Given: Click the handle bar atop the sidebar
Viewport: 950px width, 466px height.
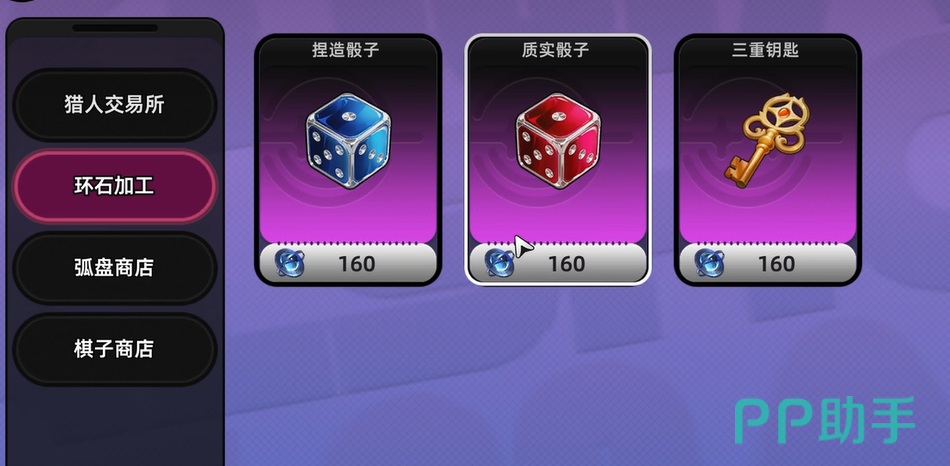Looking at the screenshot, I should click(x=115, y=28).
